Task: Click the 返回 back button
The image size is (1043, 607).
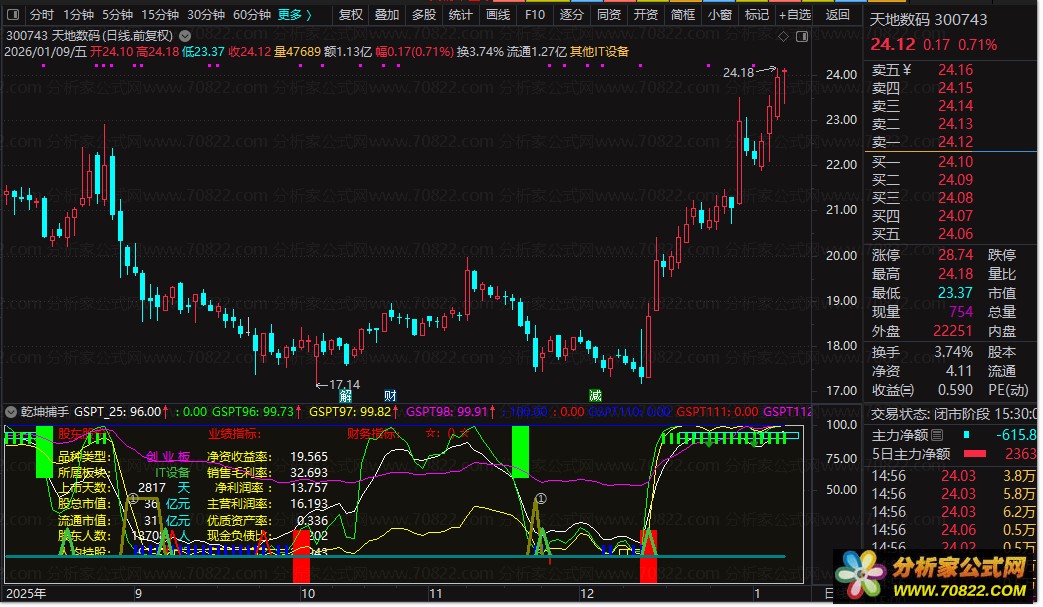Action: click(837, 14)
